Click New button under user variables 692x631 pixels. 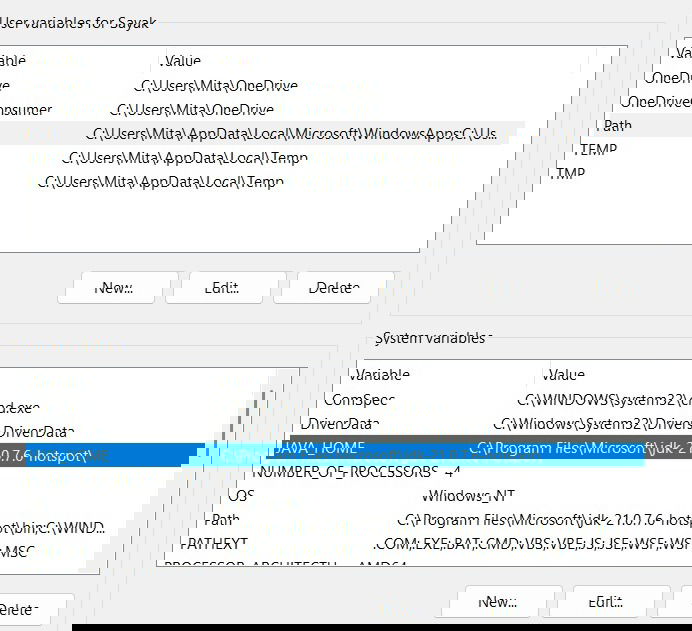tap(117, 288)
